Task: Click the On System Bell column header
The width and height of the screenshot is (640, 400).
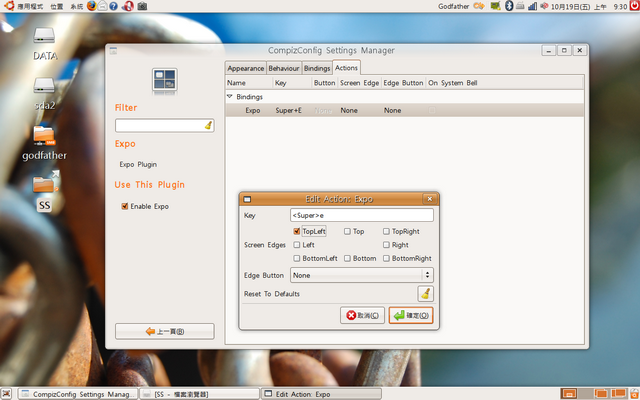Action: coord(453,83)
